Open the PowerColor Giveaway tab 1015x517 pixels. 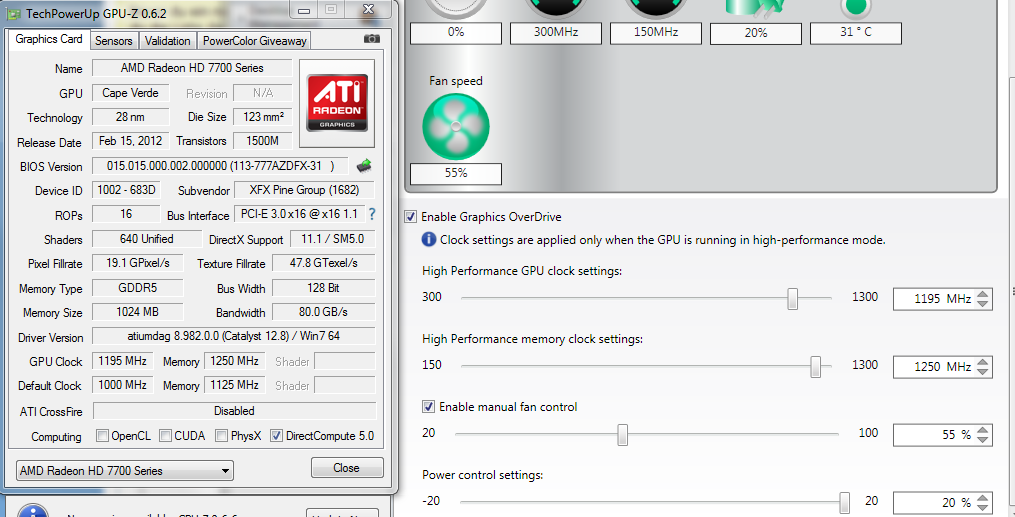[254, 41]
